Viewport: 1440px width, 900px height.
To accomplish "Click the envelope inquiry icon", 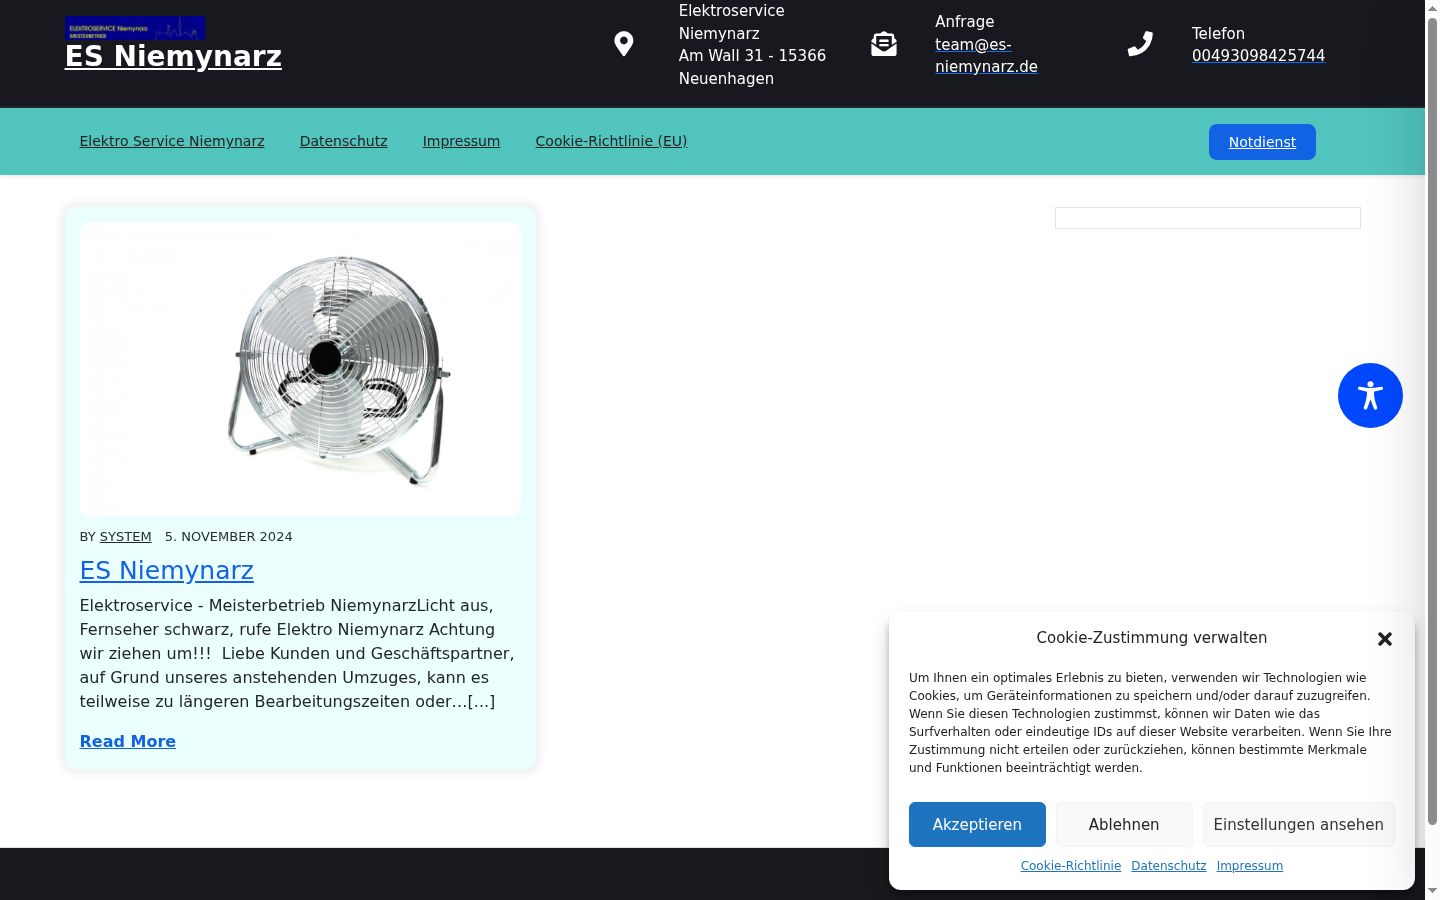I will [x=884, y=44].
